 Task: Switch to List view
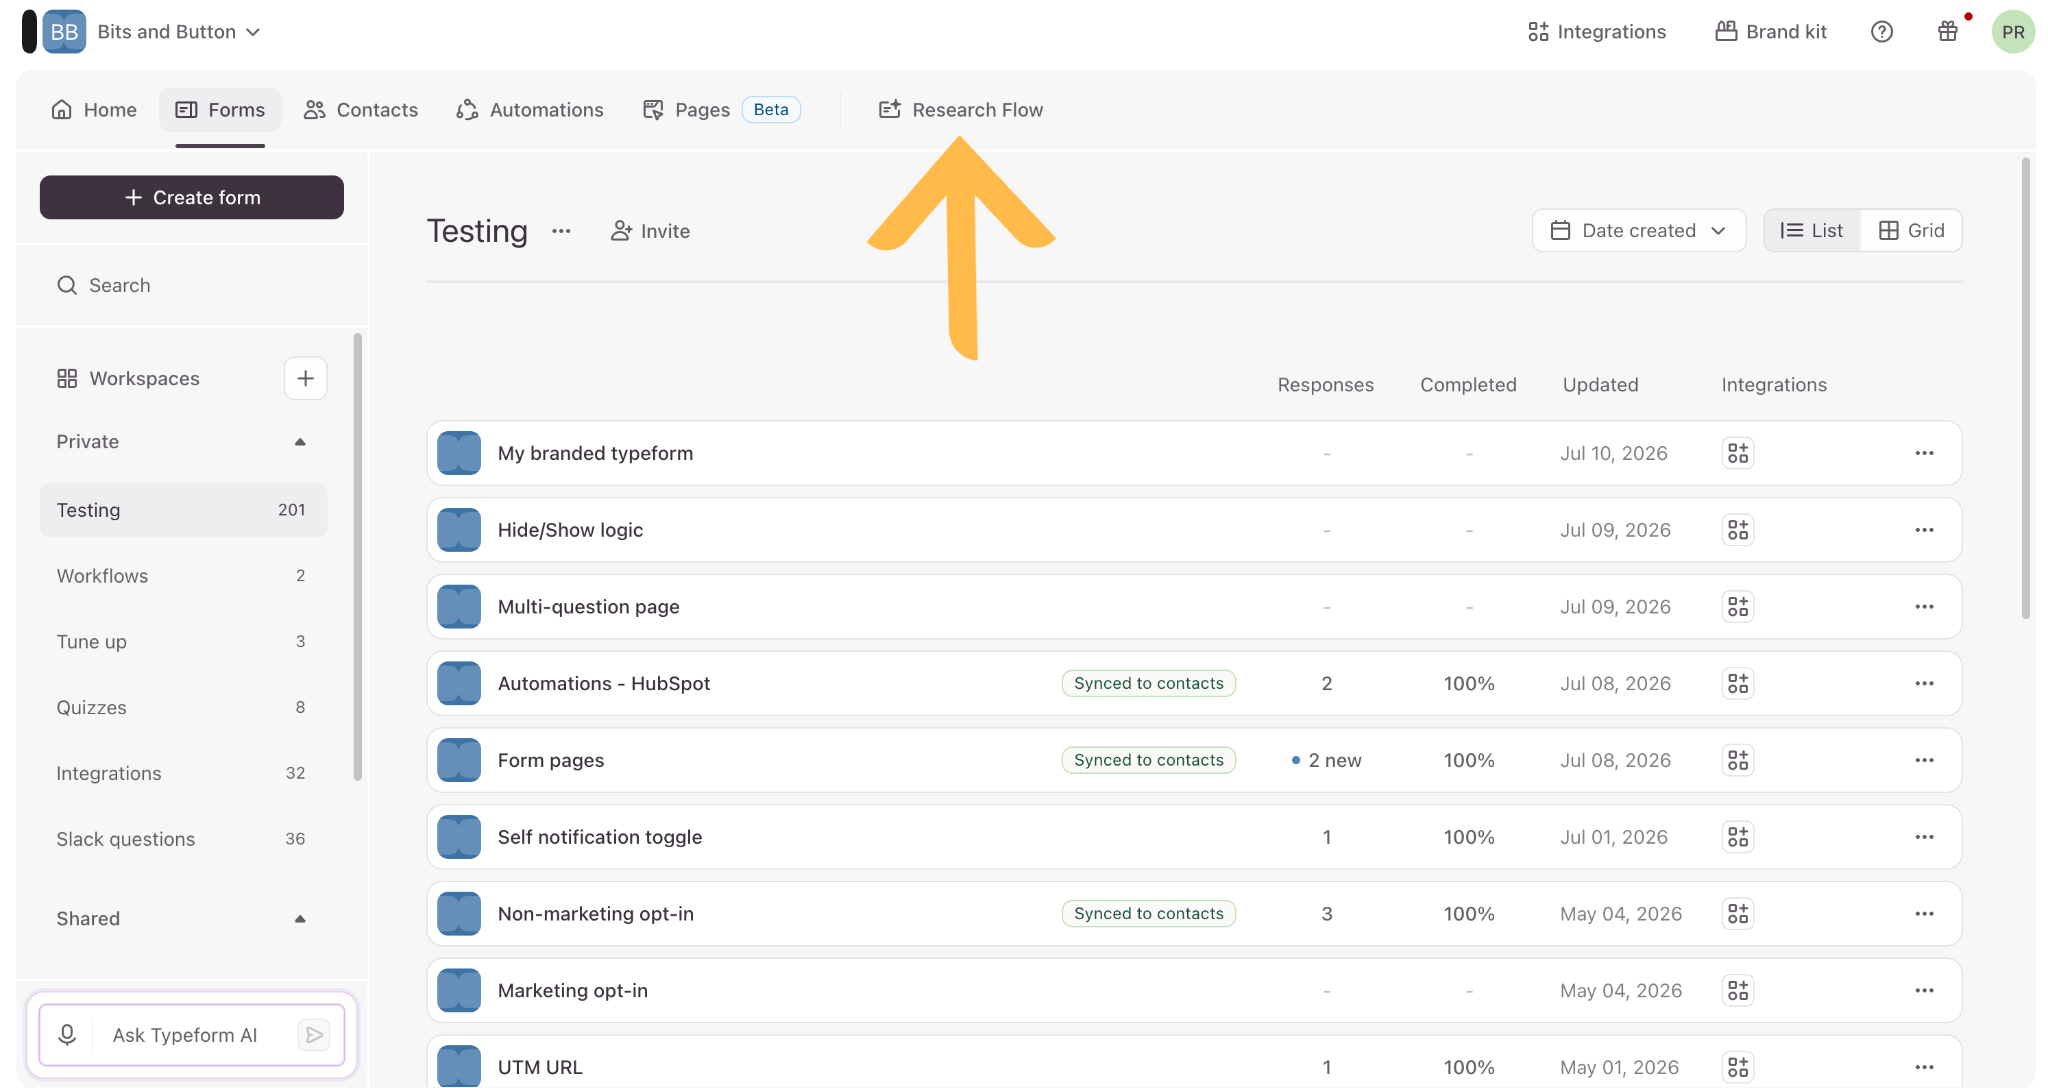(x=1812, y=231)
